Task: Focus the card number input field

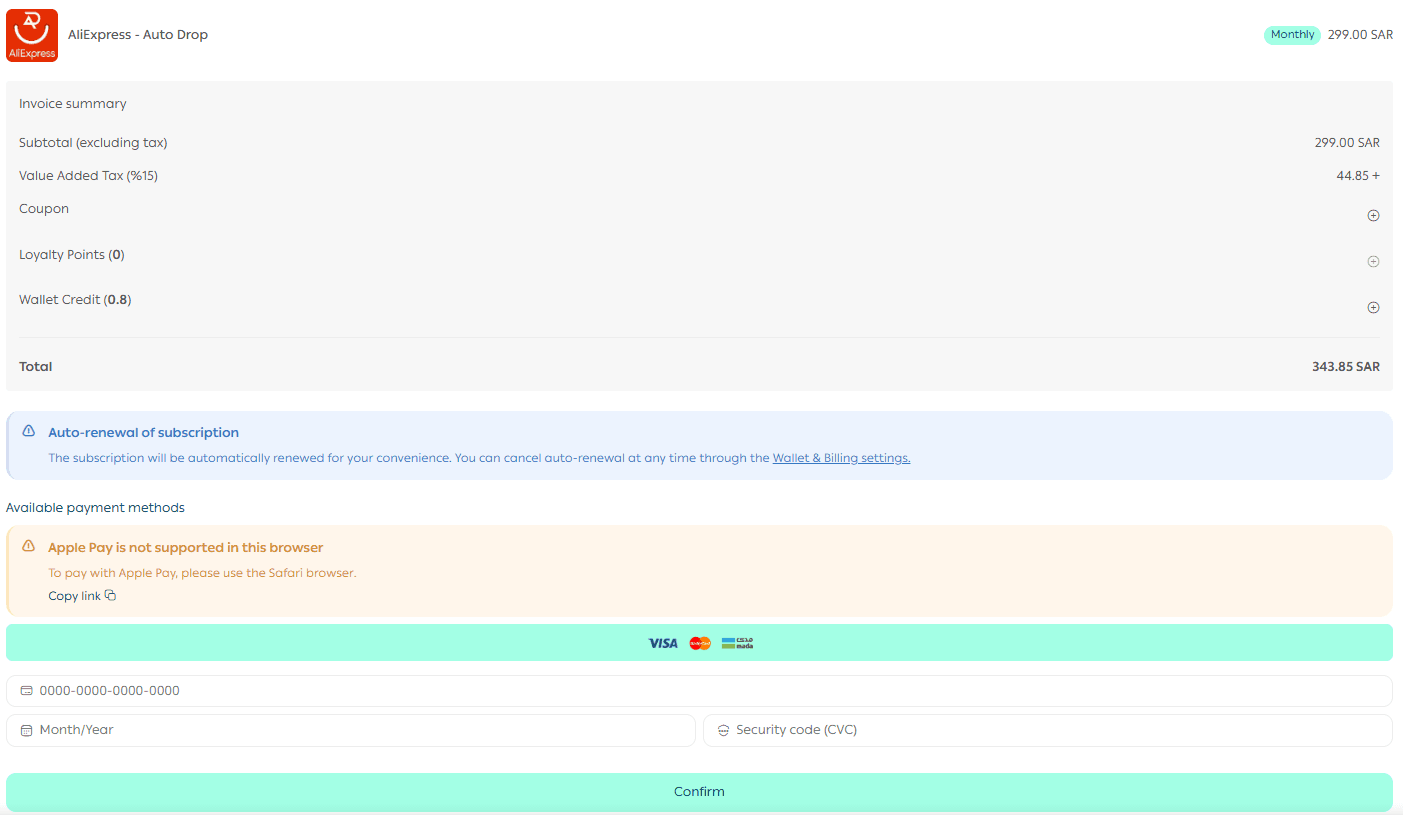Action: 700,691
